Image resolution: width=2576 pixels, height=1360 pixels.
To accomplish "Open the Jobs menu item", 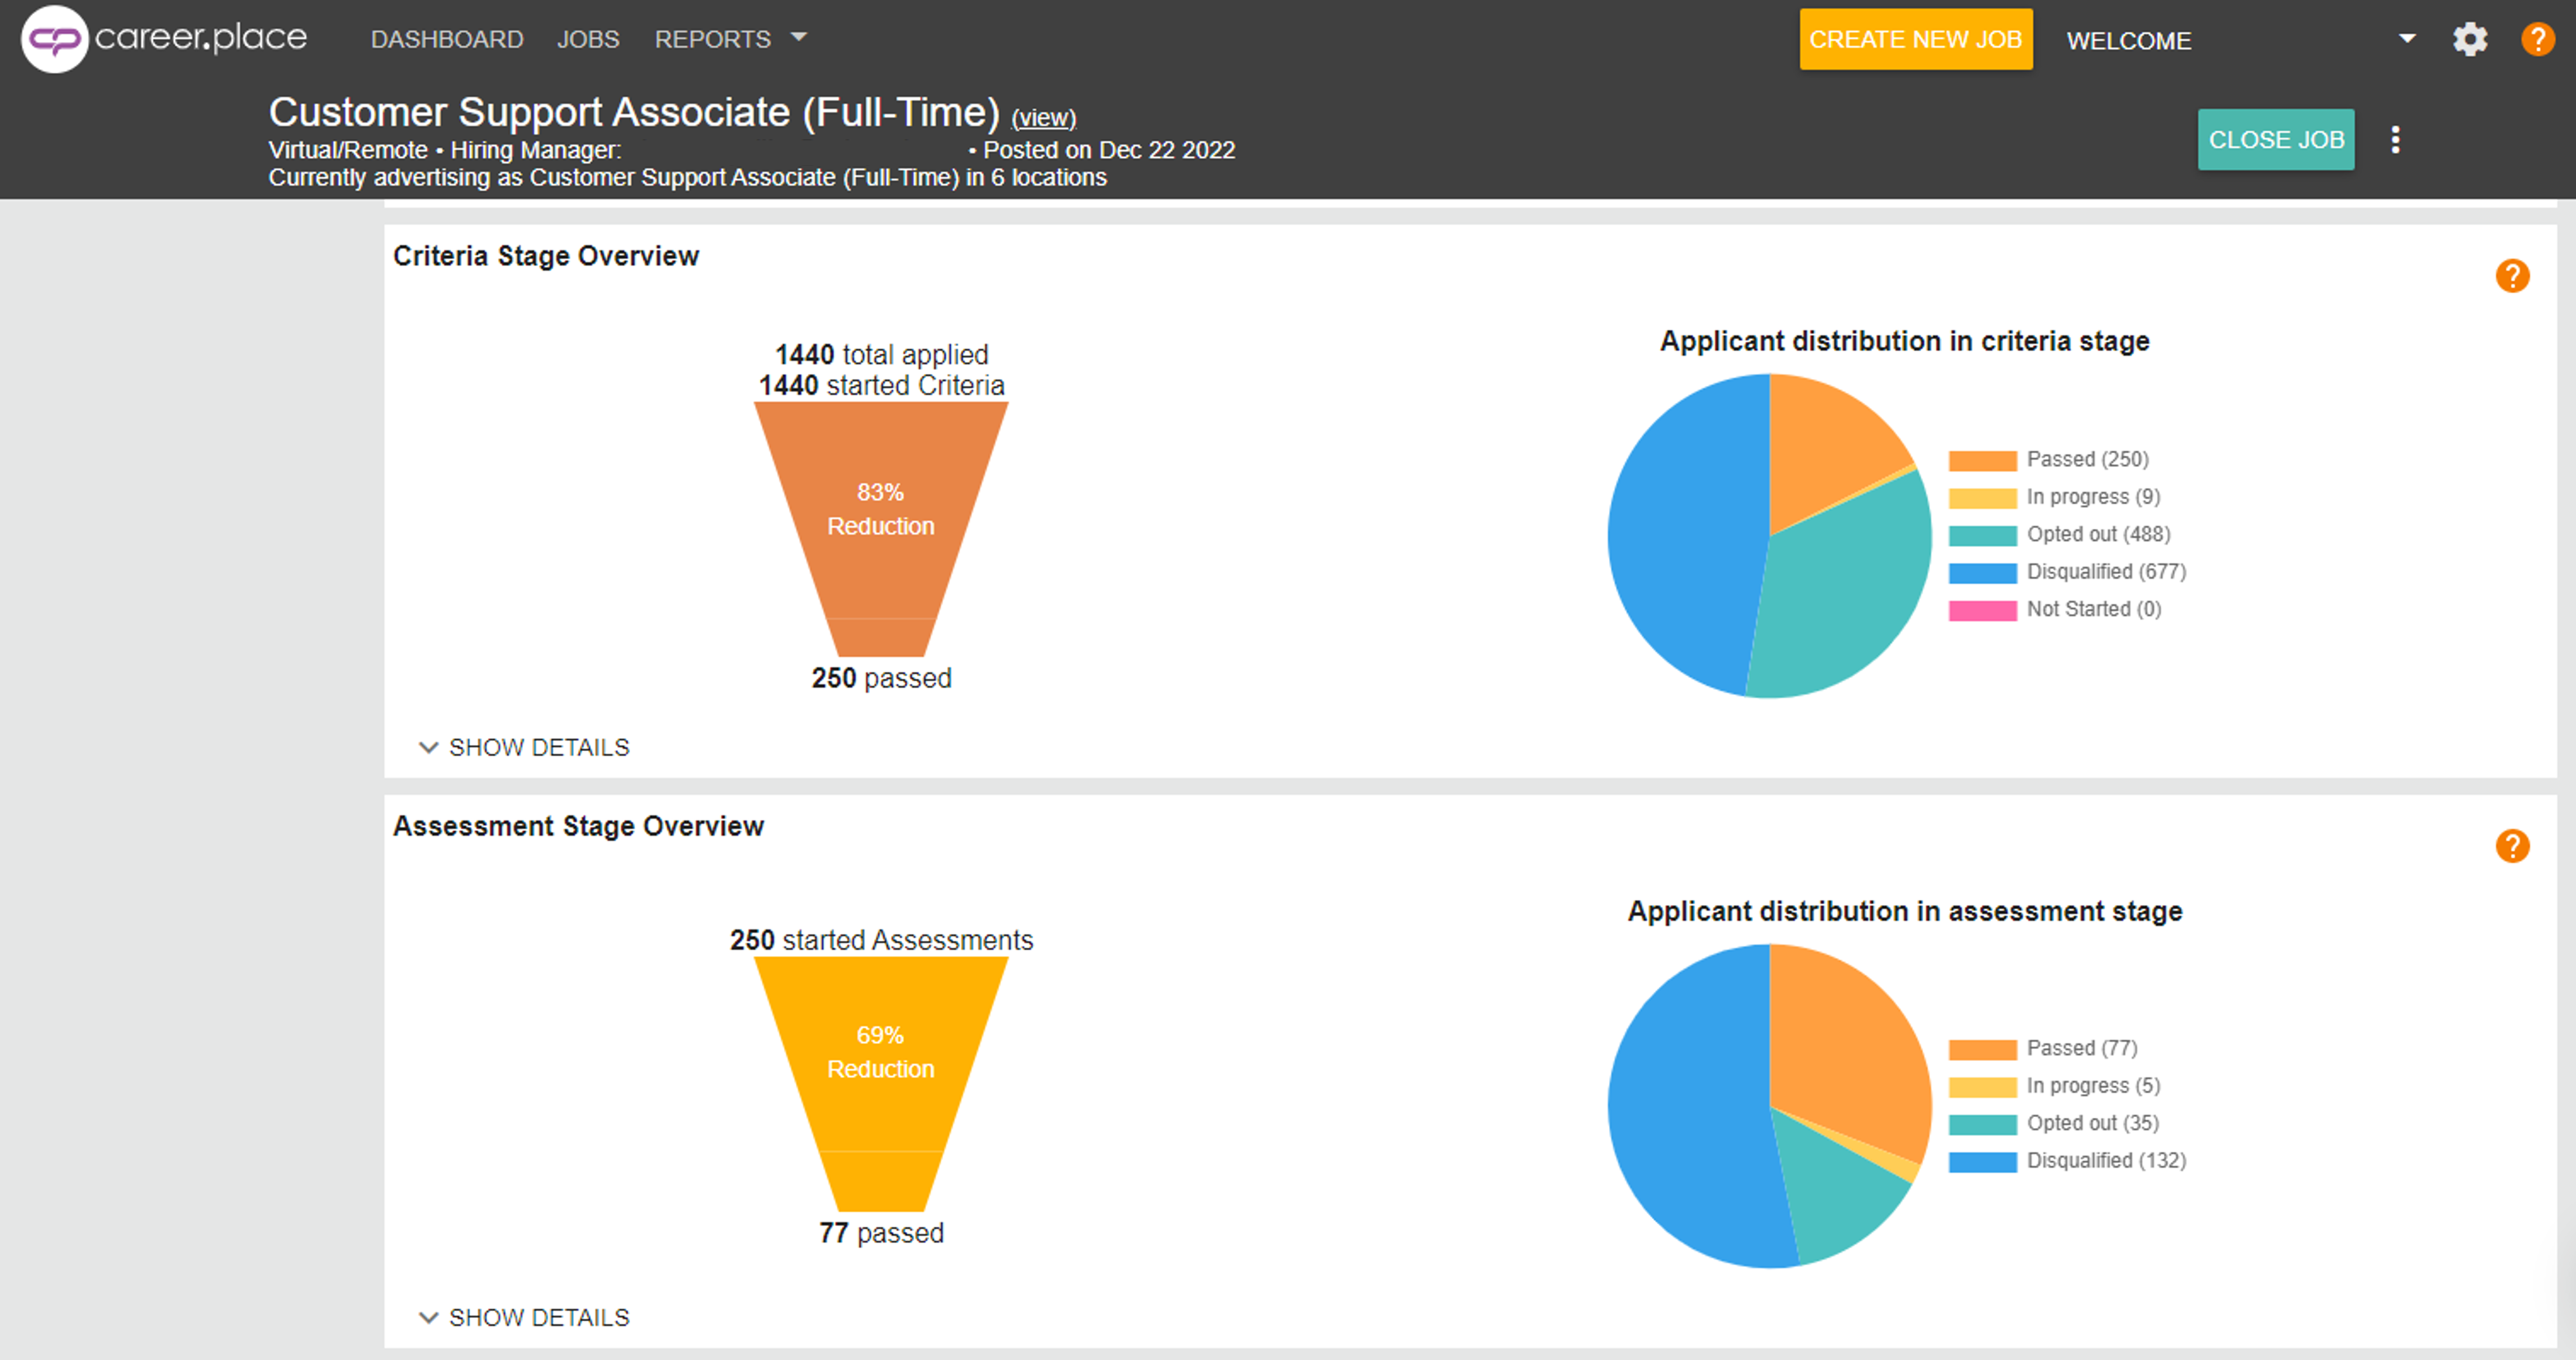I will point(588,39).
